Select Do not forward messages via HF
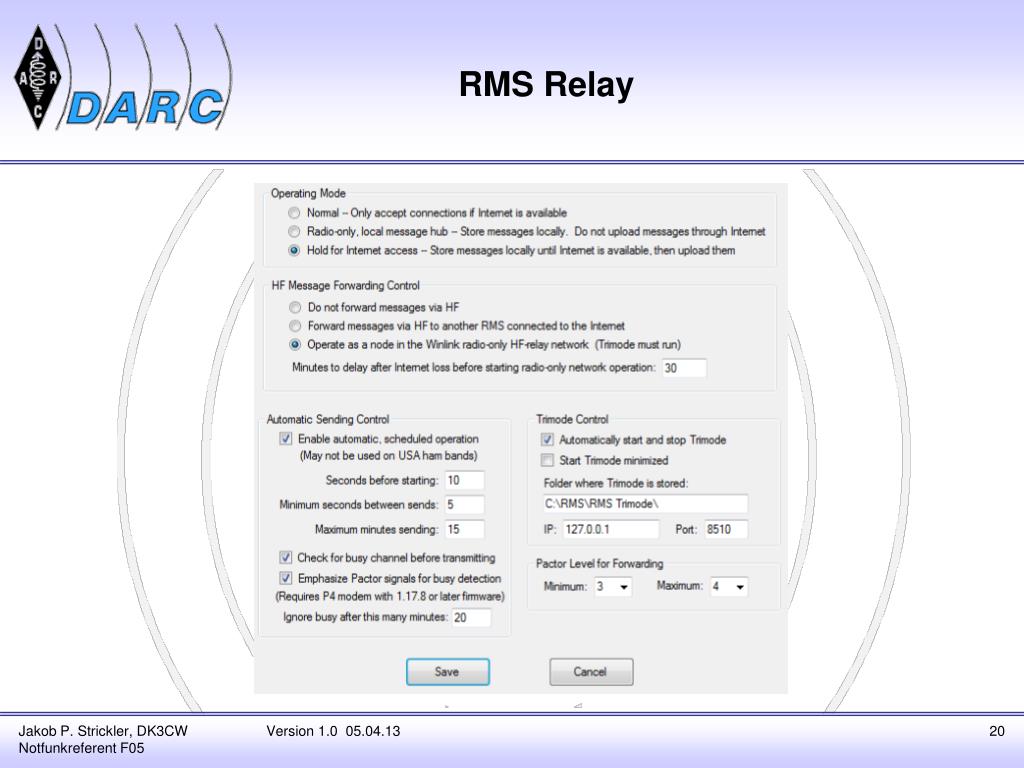This screenshot has width=1024, height=768. [x=295, y=308]
